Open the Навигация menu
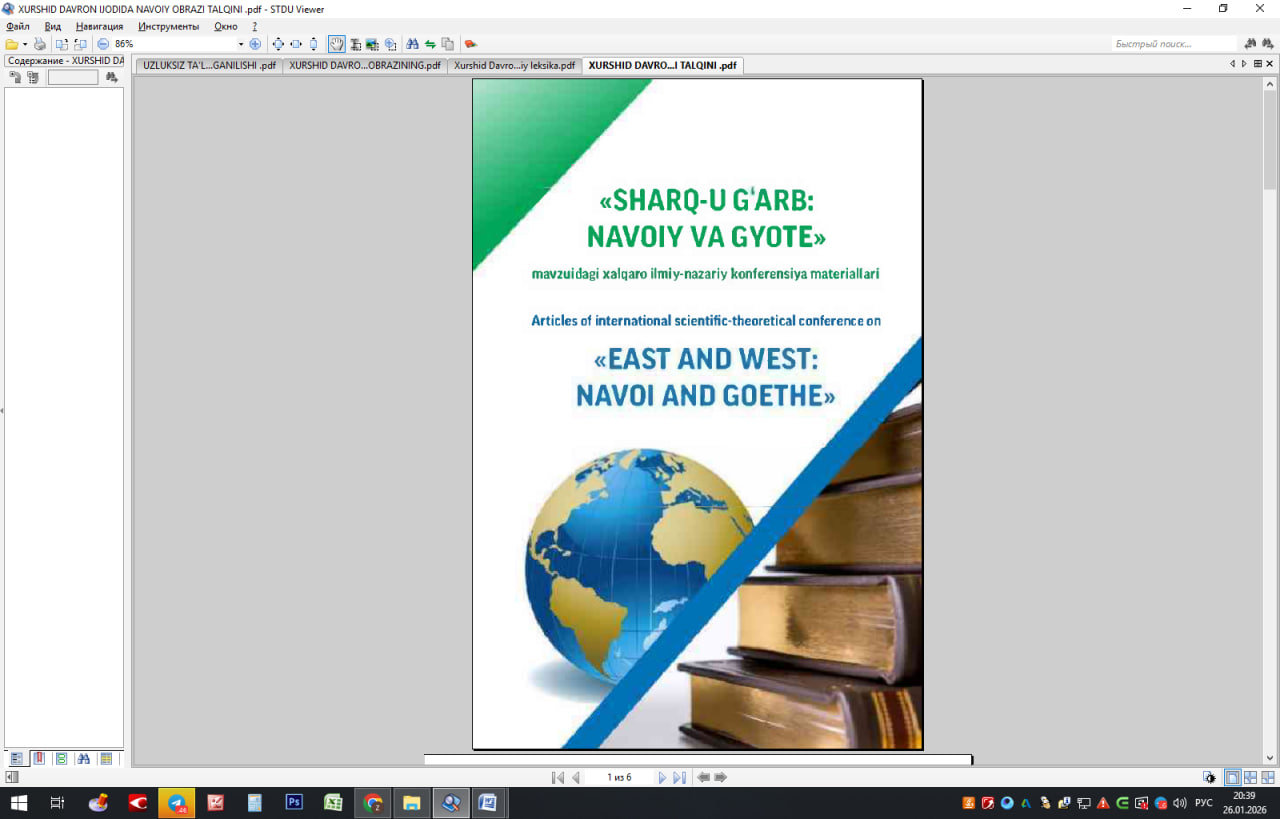 (x=100, y=26)
